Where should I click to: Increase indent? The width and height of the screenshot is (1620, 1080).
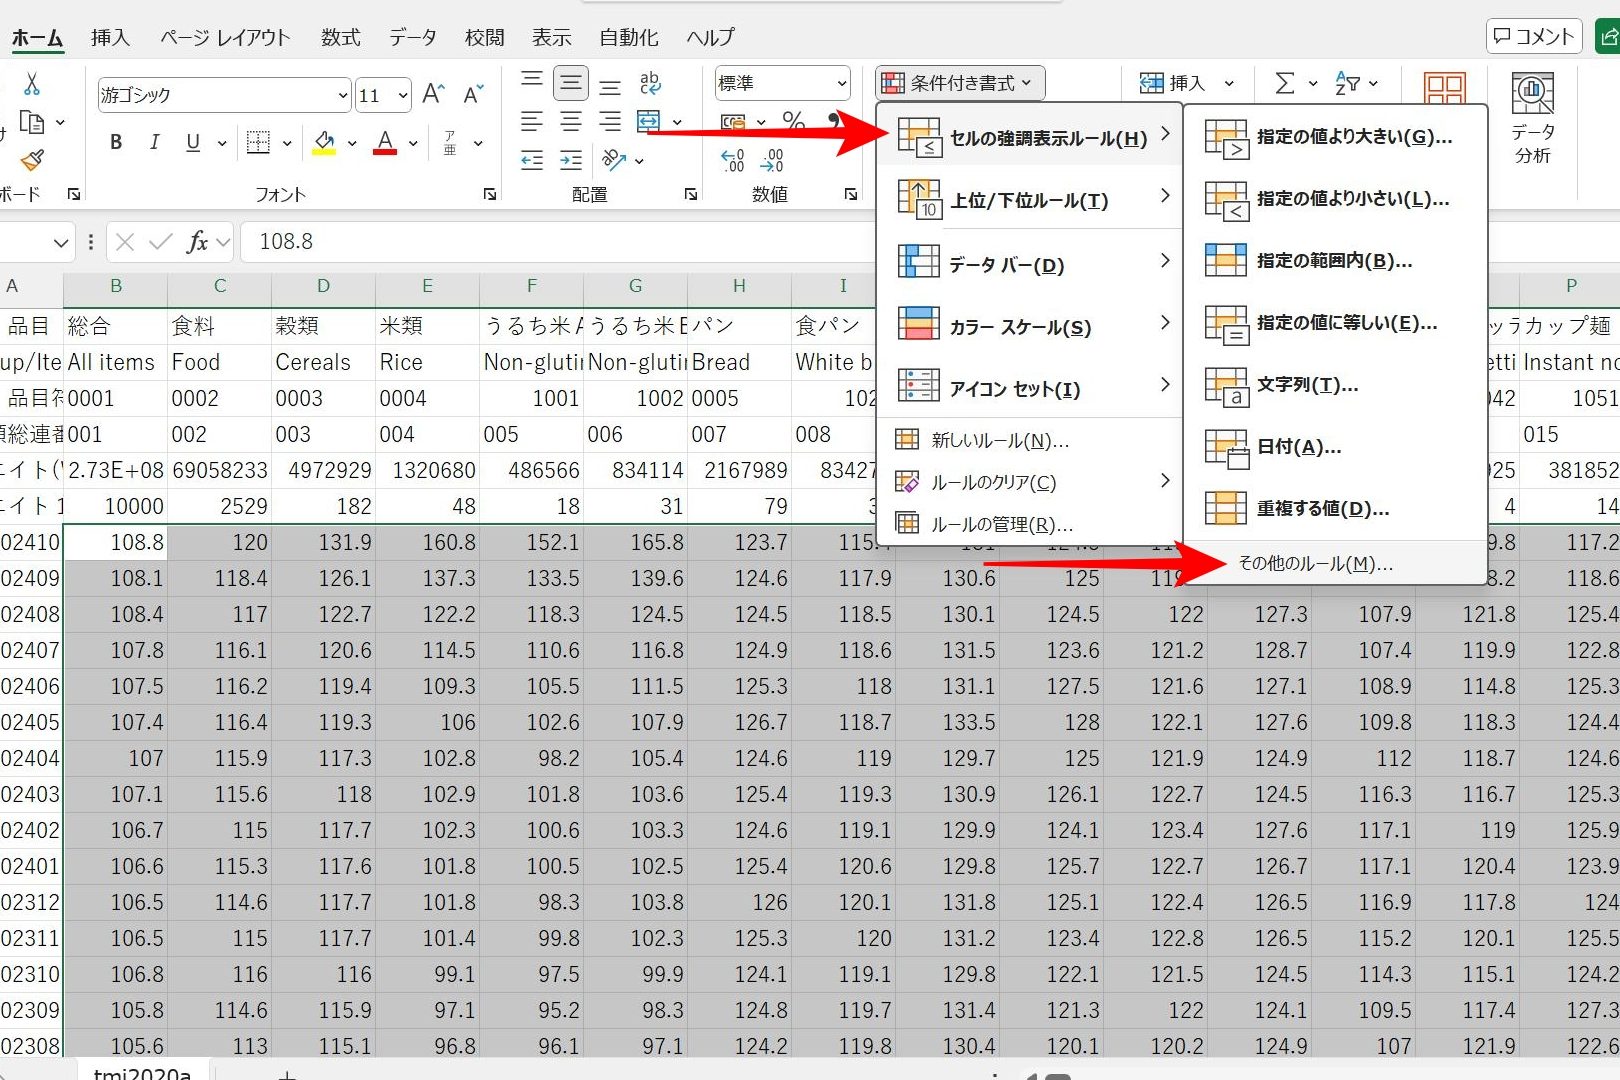[571, 160]
